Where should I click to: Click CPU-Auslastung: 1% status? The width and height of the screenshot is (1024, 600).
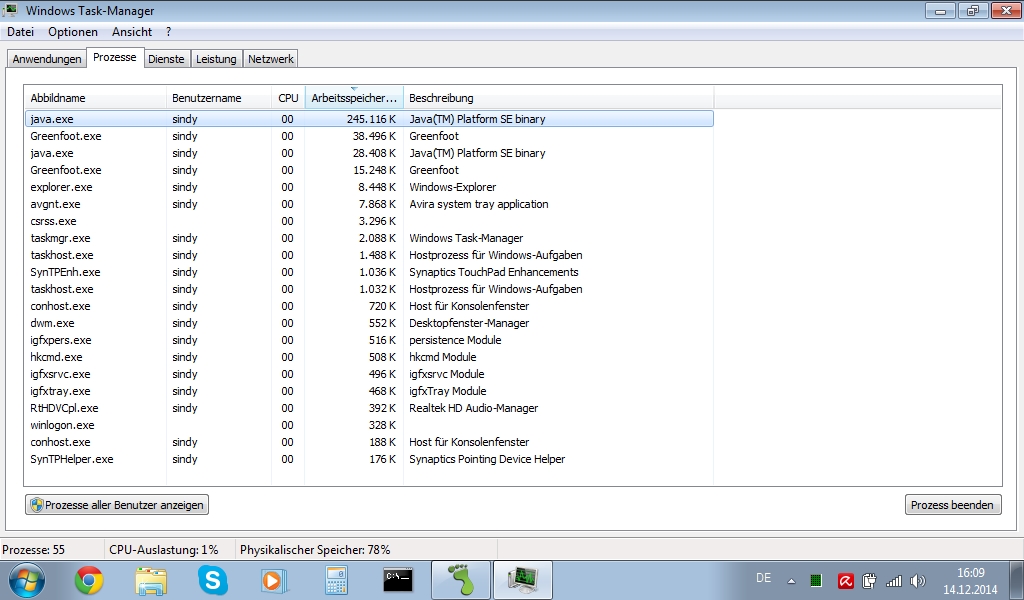pyautogui.click(x=164, y=550)
